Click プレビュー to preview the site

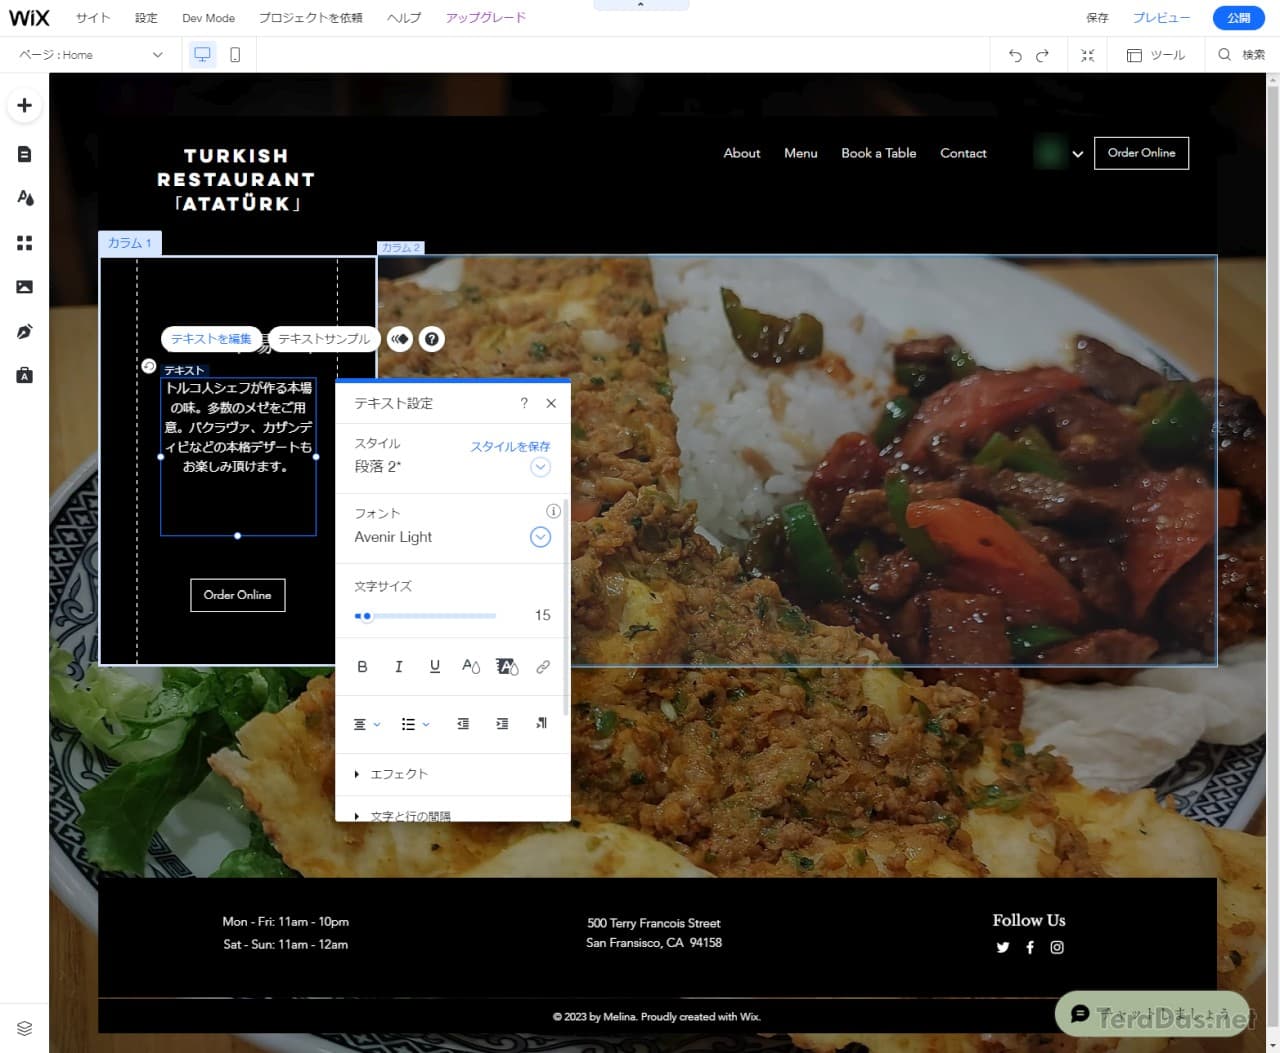coord(1161,18)
